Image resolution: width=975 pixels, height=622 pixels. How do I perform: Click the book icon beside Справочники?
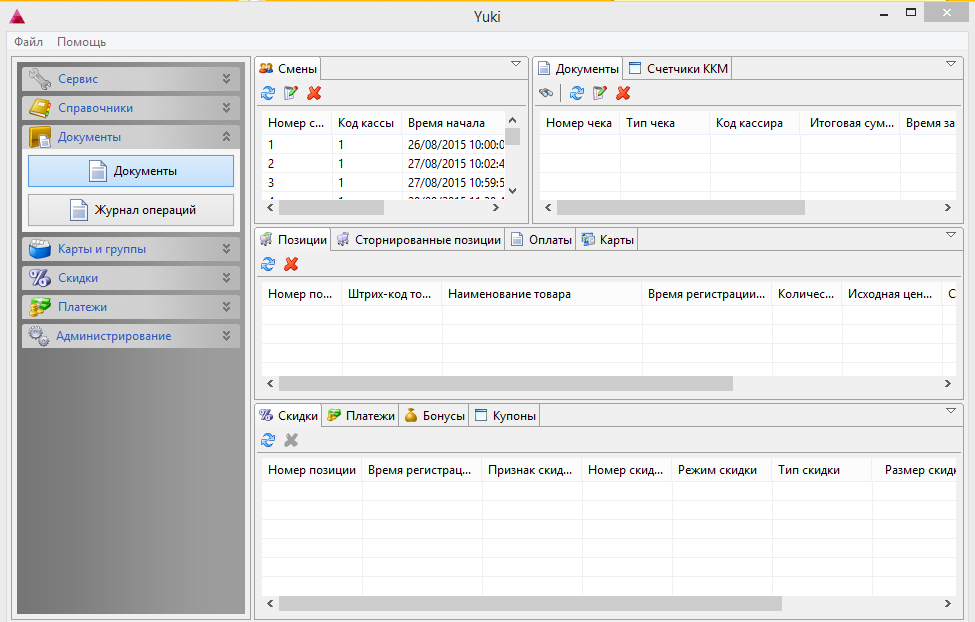[x=40, y=108]
